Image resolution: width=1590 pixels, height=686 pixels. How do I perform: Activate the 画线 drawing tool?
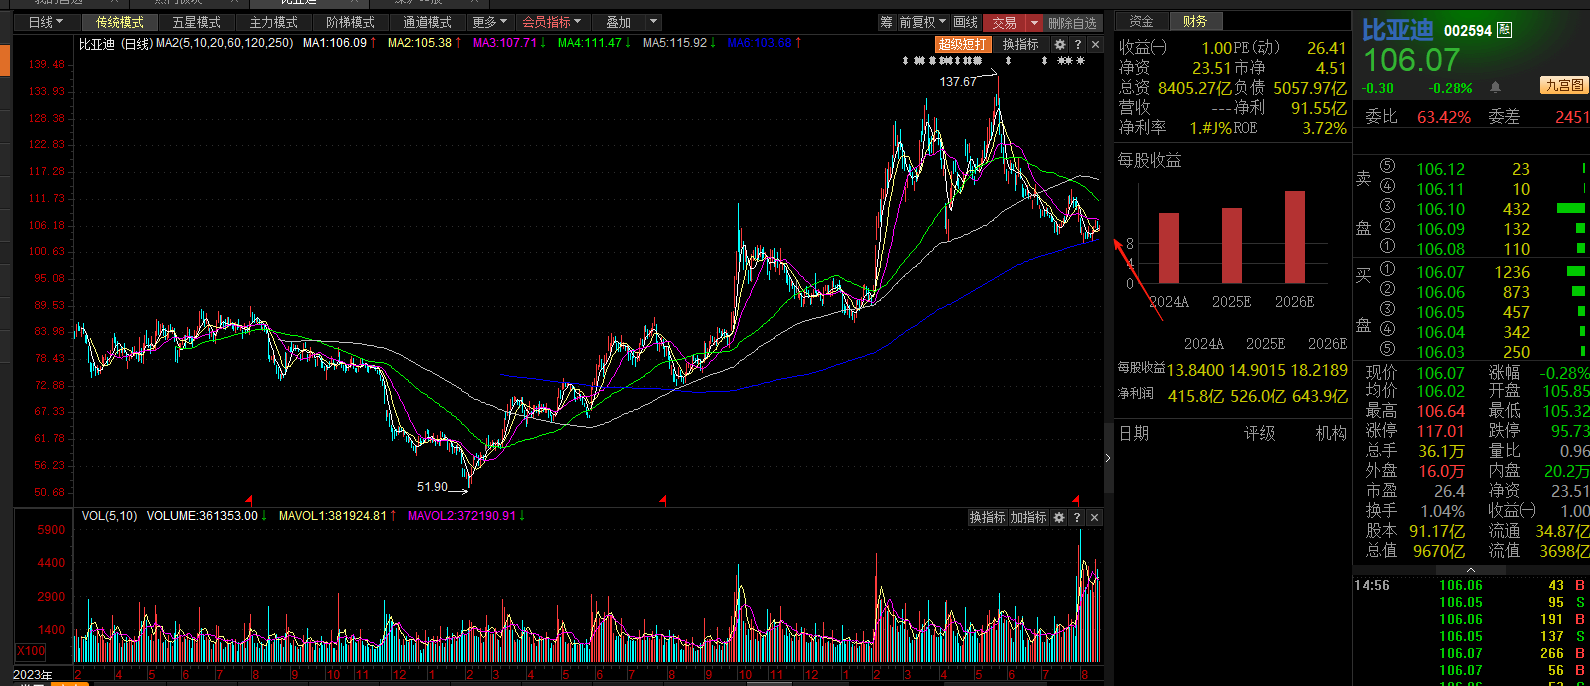click(965, 22)
